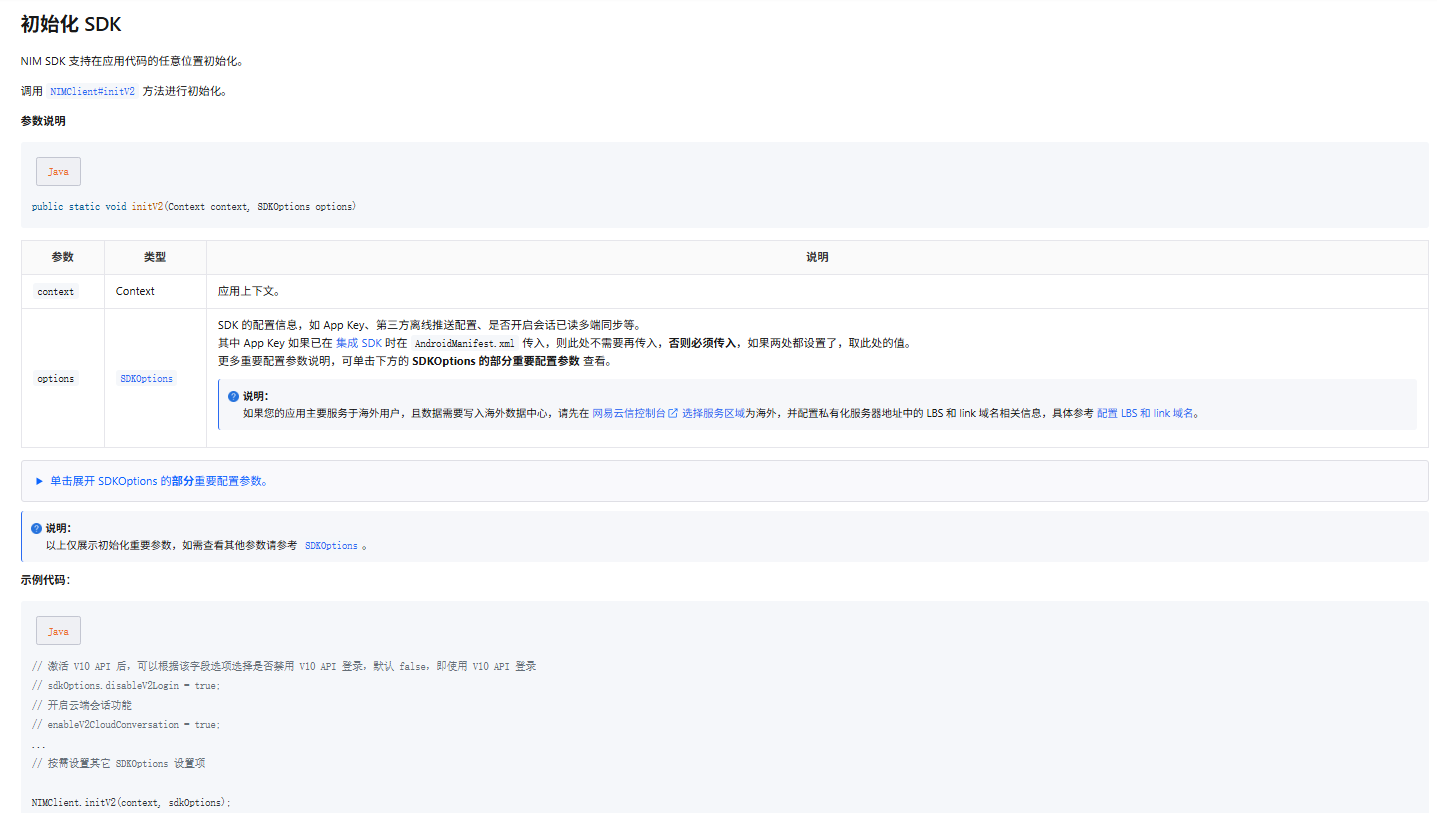Open the 网易云信控制台 link
The width and height of the screenshot is (1437, 813).
pos(629,412)
